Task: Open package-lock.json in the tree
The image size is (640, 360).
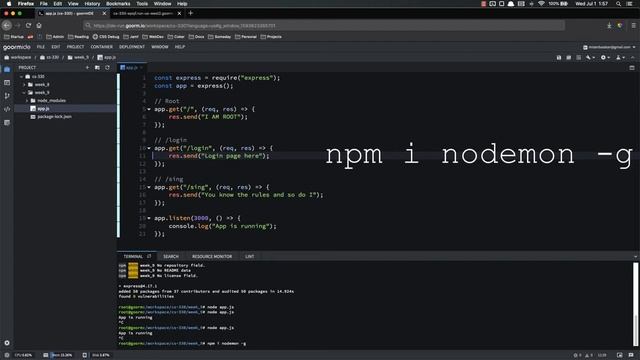Action: [x=54, y=116]
